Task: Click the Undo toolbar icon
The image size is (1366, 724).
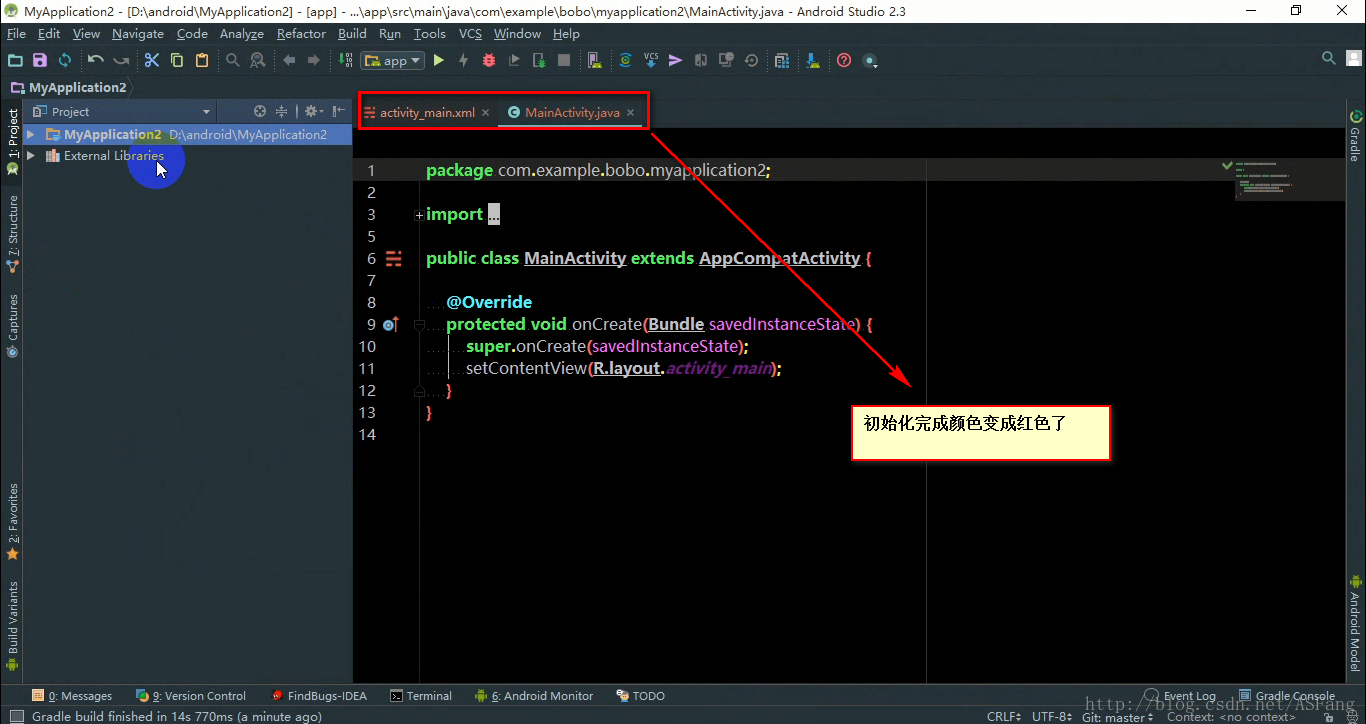Action: tap(95, 60)
